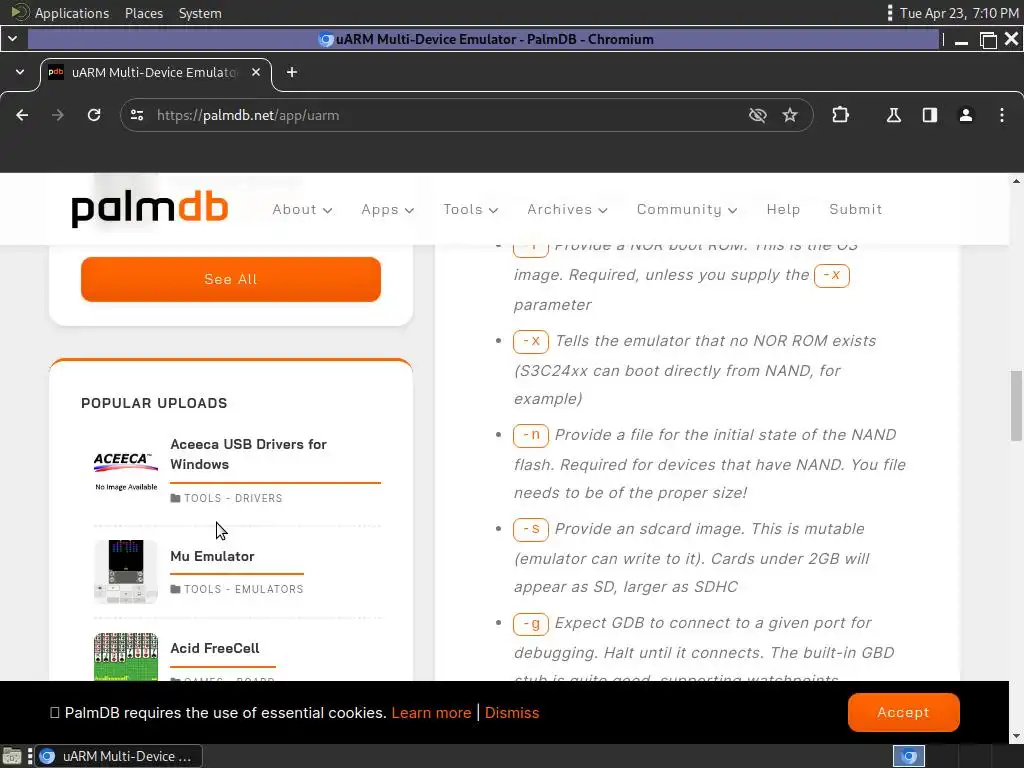Open TOOLS - DRIVERS category link
Screen dimensions: 1024x768
coord(233,498)
